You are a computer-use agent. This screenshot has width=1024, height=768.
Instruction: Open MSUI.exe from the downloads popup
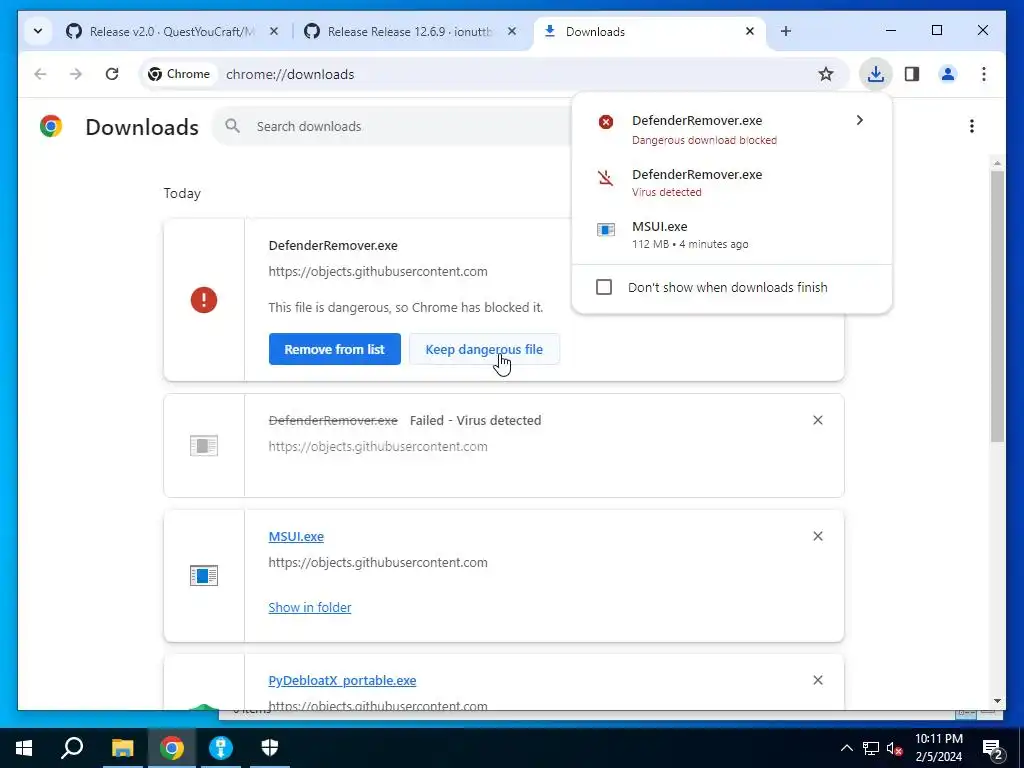pyautogui.click(x=731, y=234)
